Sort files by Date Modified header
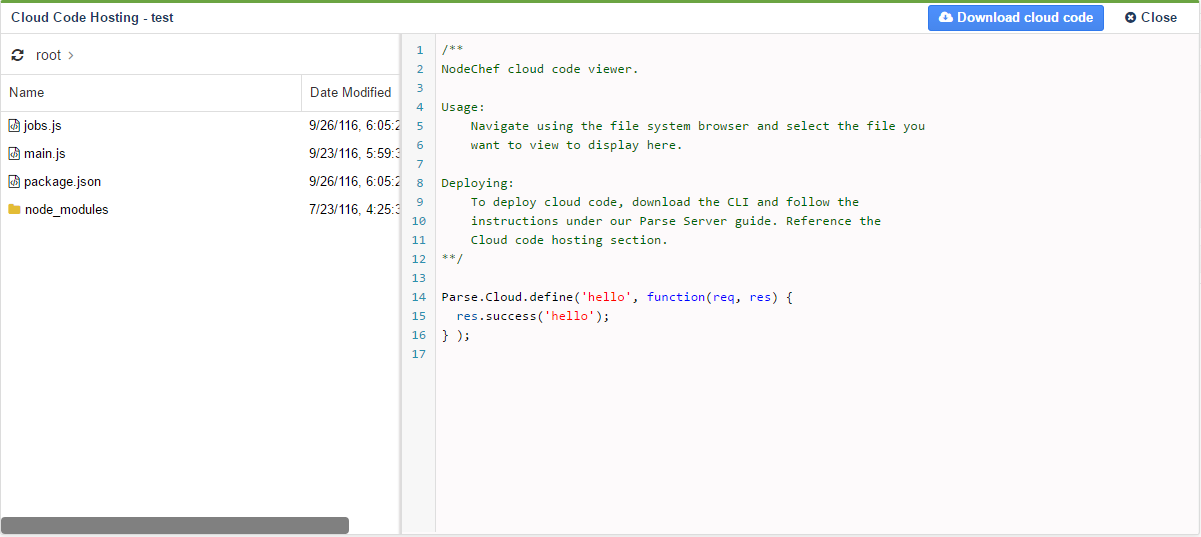Screen dimensions: 1201x537 click(x=350, y=93)
